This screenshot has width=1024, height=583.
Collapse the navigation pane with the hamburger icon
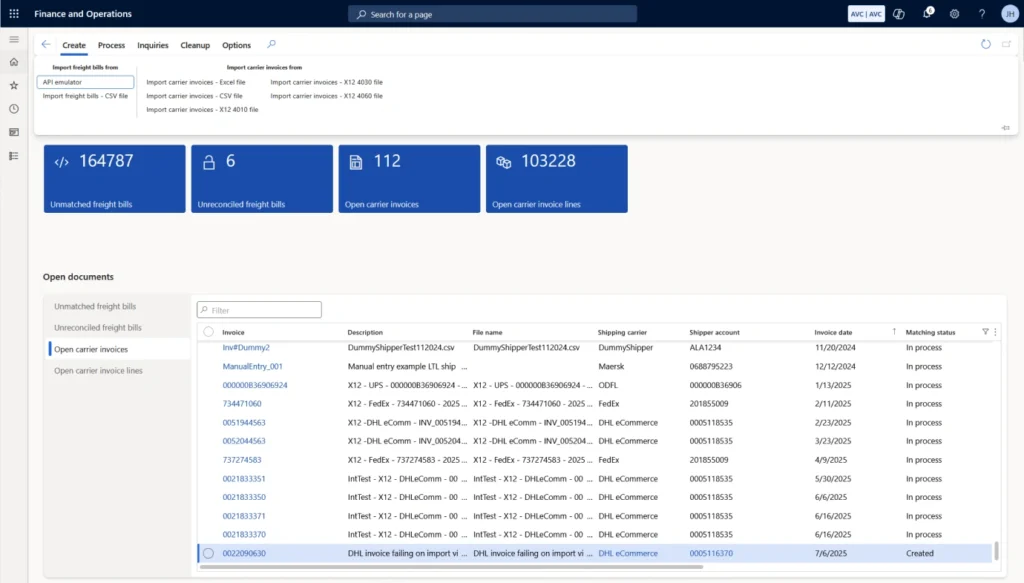14,39
